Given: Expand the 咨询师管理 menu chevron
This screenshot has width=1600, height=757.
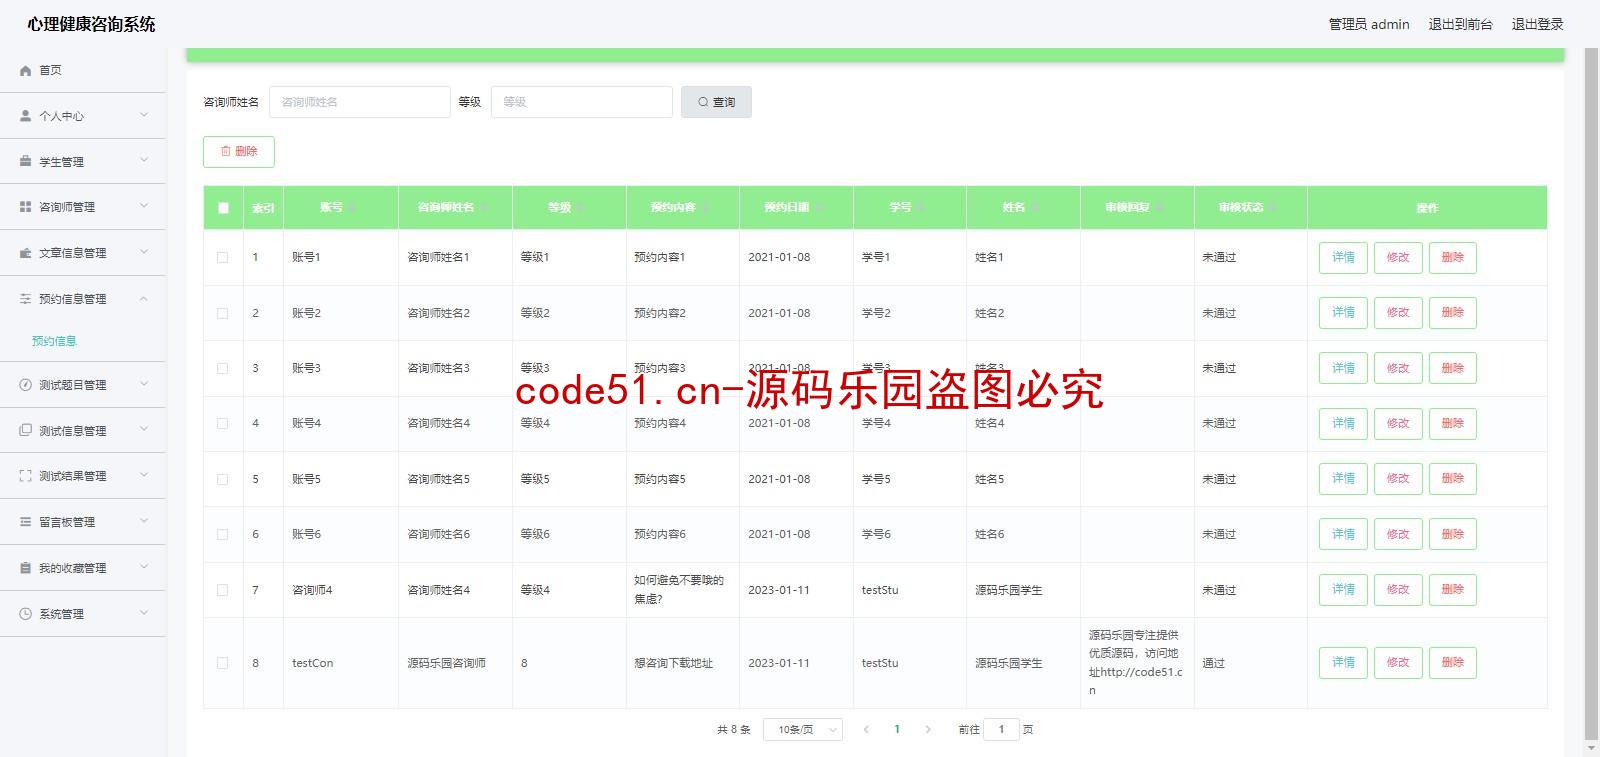Looking at the screenshot, I should pos(144,206).
